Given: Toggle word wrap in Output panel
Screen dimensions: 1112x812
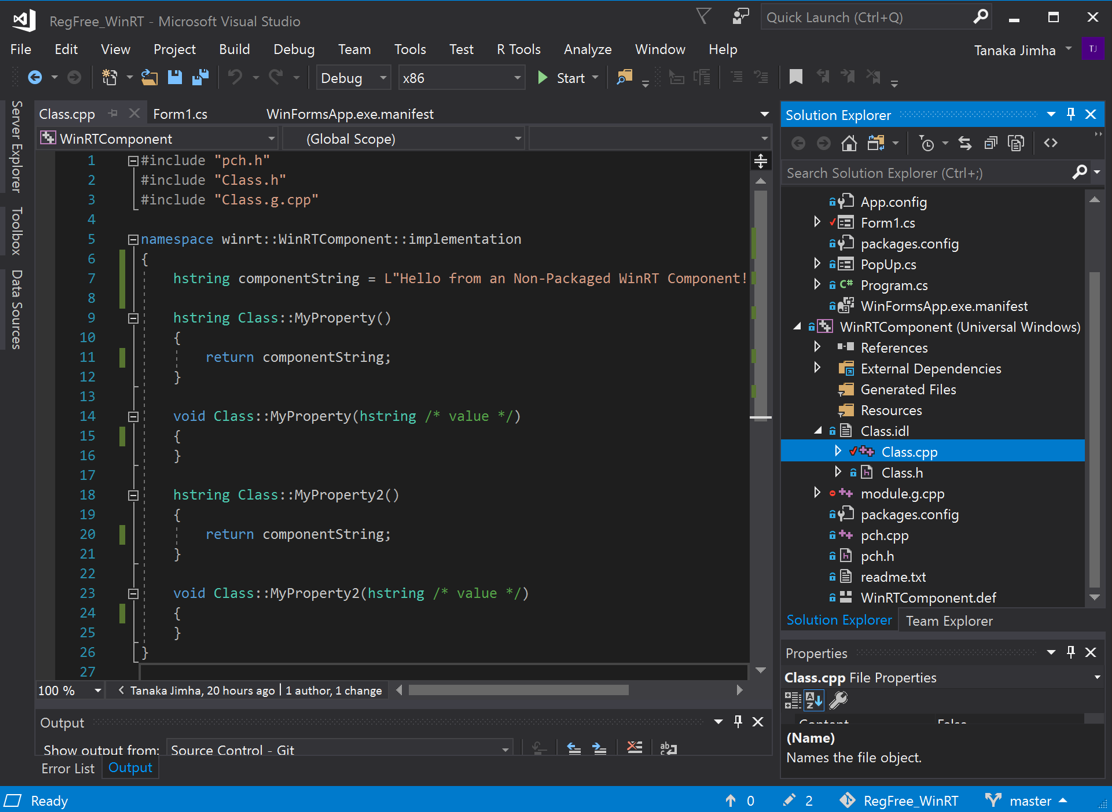Looking at the screenshot, I should tap(669, 748).
